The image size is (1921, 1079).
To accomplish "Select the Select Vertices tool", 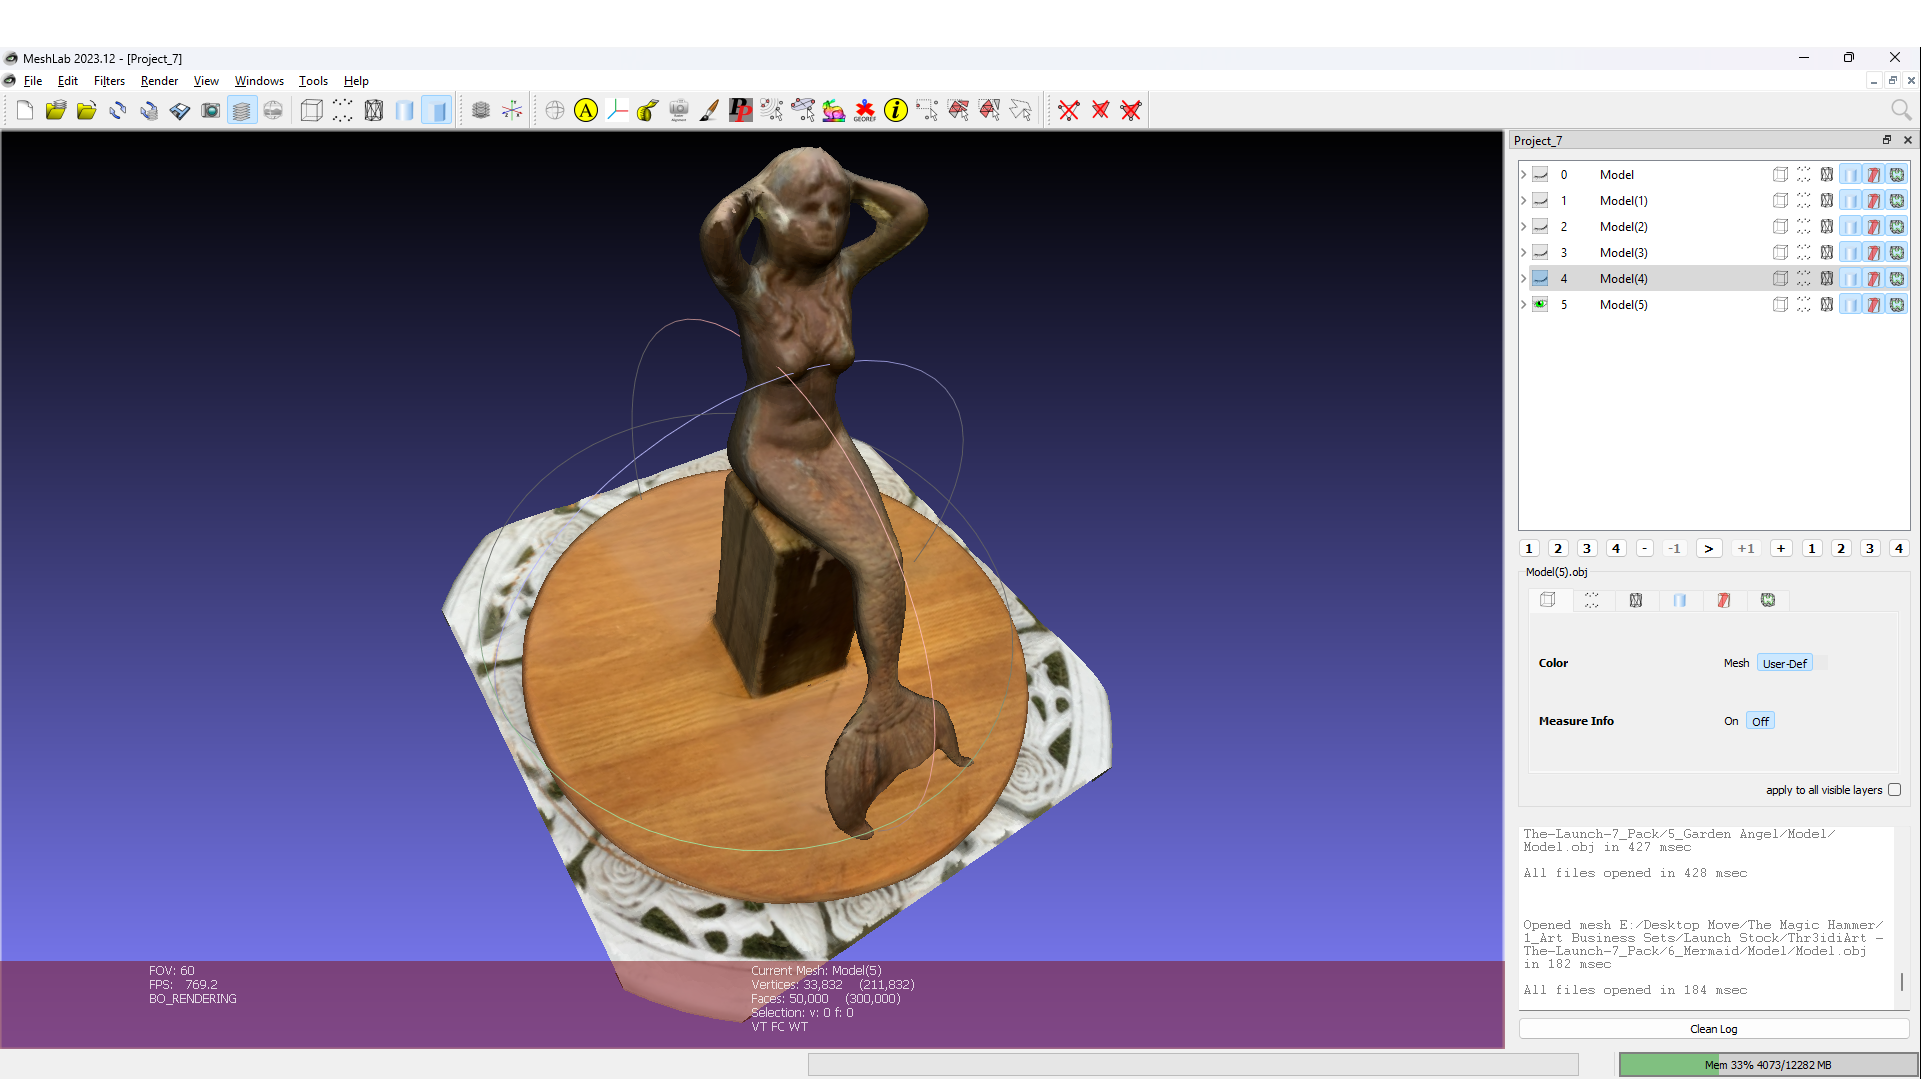I will point(927,110).
